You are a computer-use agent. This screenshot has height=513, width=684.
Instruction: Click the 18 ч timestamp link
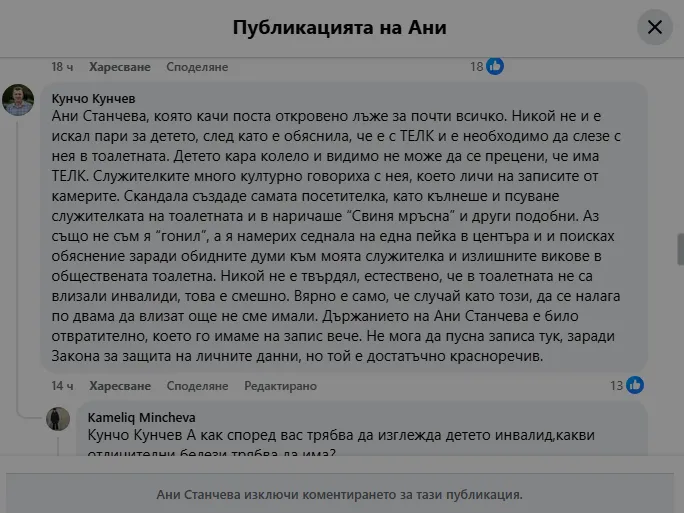[62, 67]
